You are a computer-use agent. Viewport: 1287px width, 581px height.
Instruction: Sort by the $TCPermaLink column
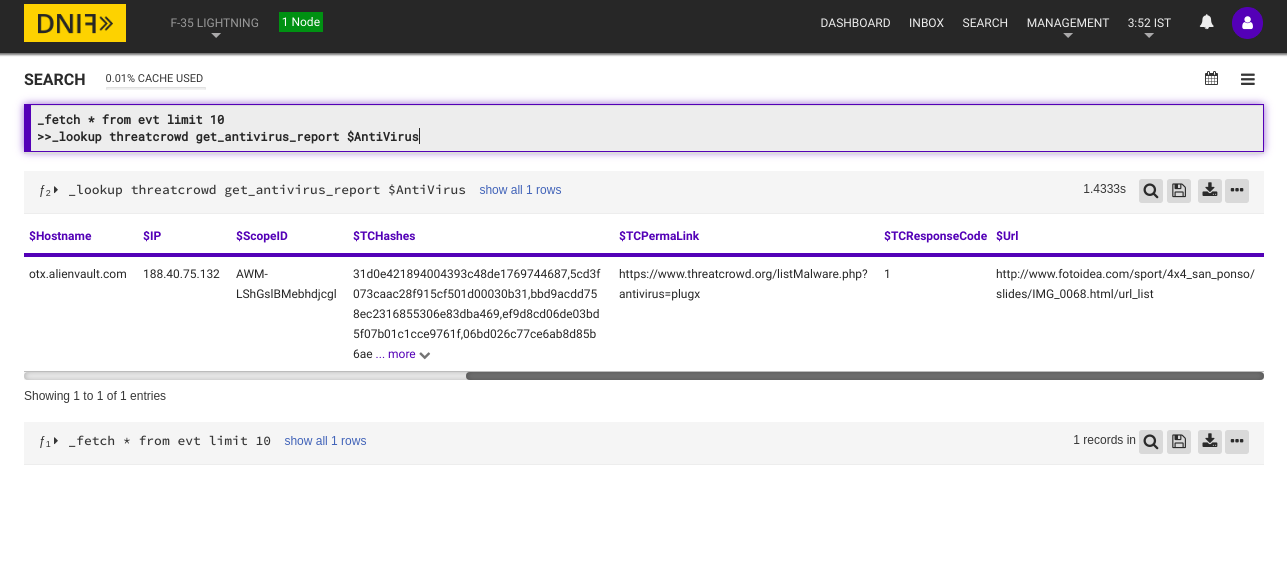(x=659, y=236)
